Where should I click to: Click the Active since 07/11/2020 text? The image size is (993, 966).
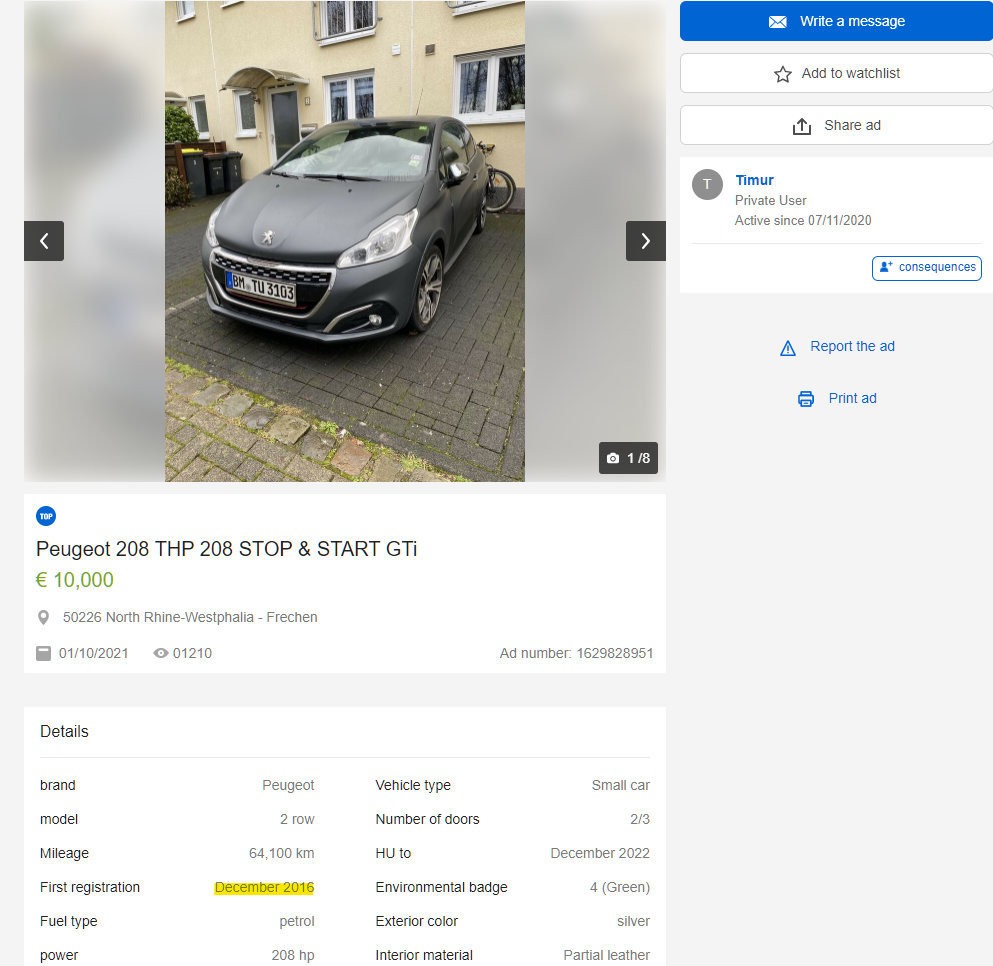tap(803, 220)
